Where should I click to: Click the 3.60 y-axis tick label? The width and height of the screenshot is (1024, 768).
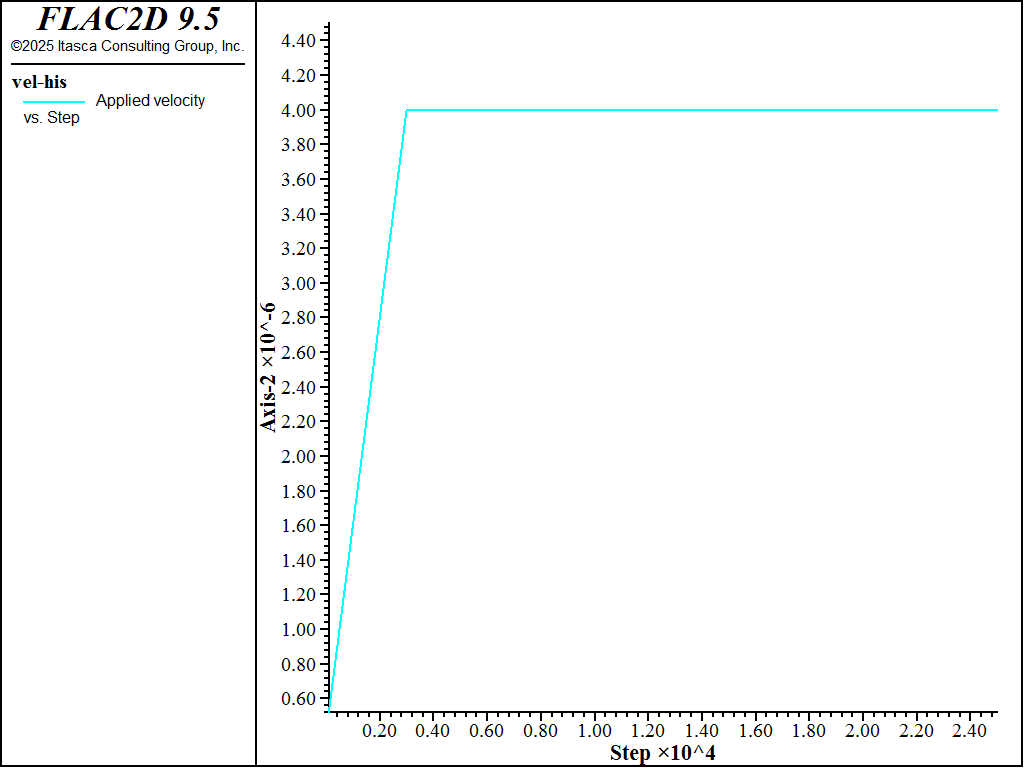pyautogui.click(x=298, y=180)
